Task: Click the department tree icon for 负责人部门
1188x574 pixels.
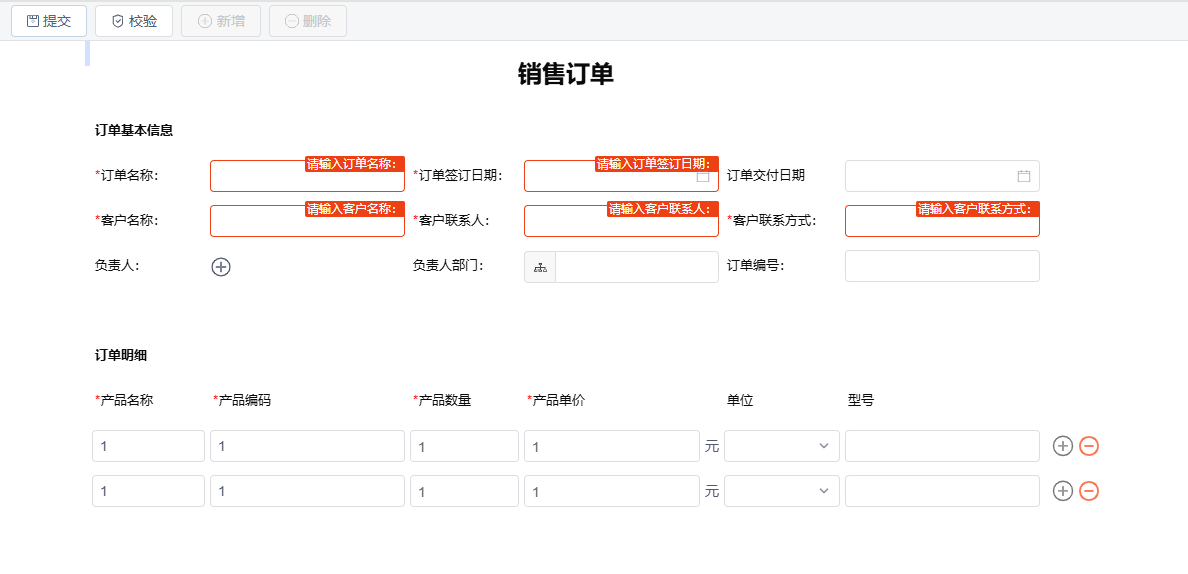Action: click(540, 267)
